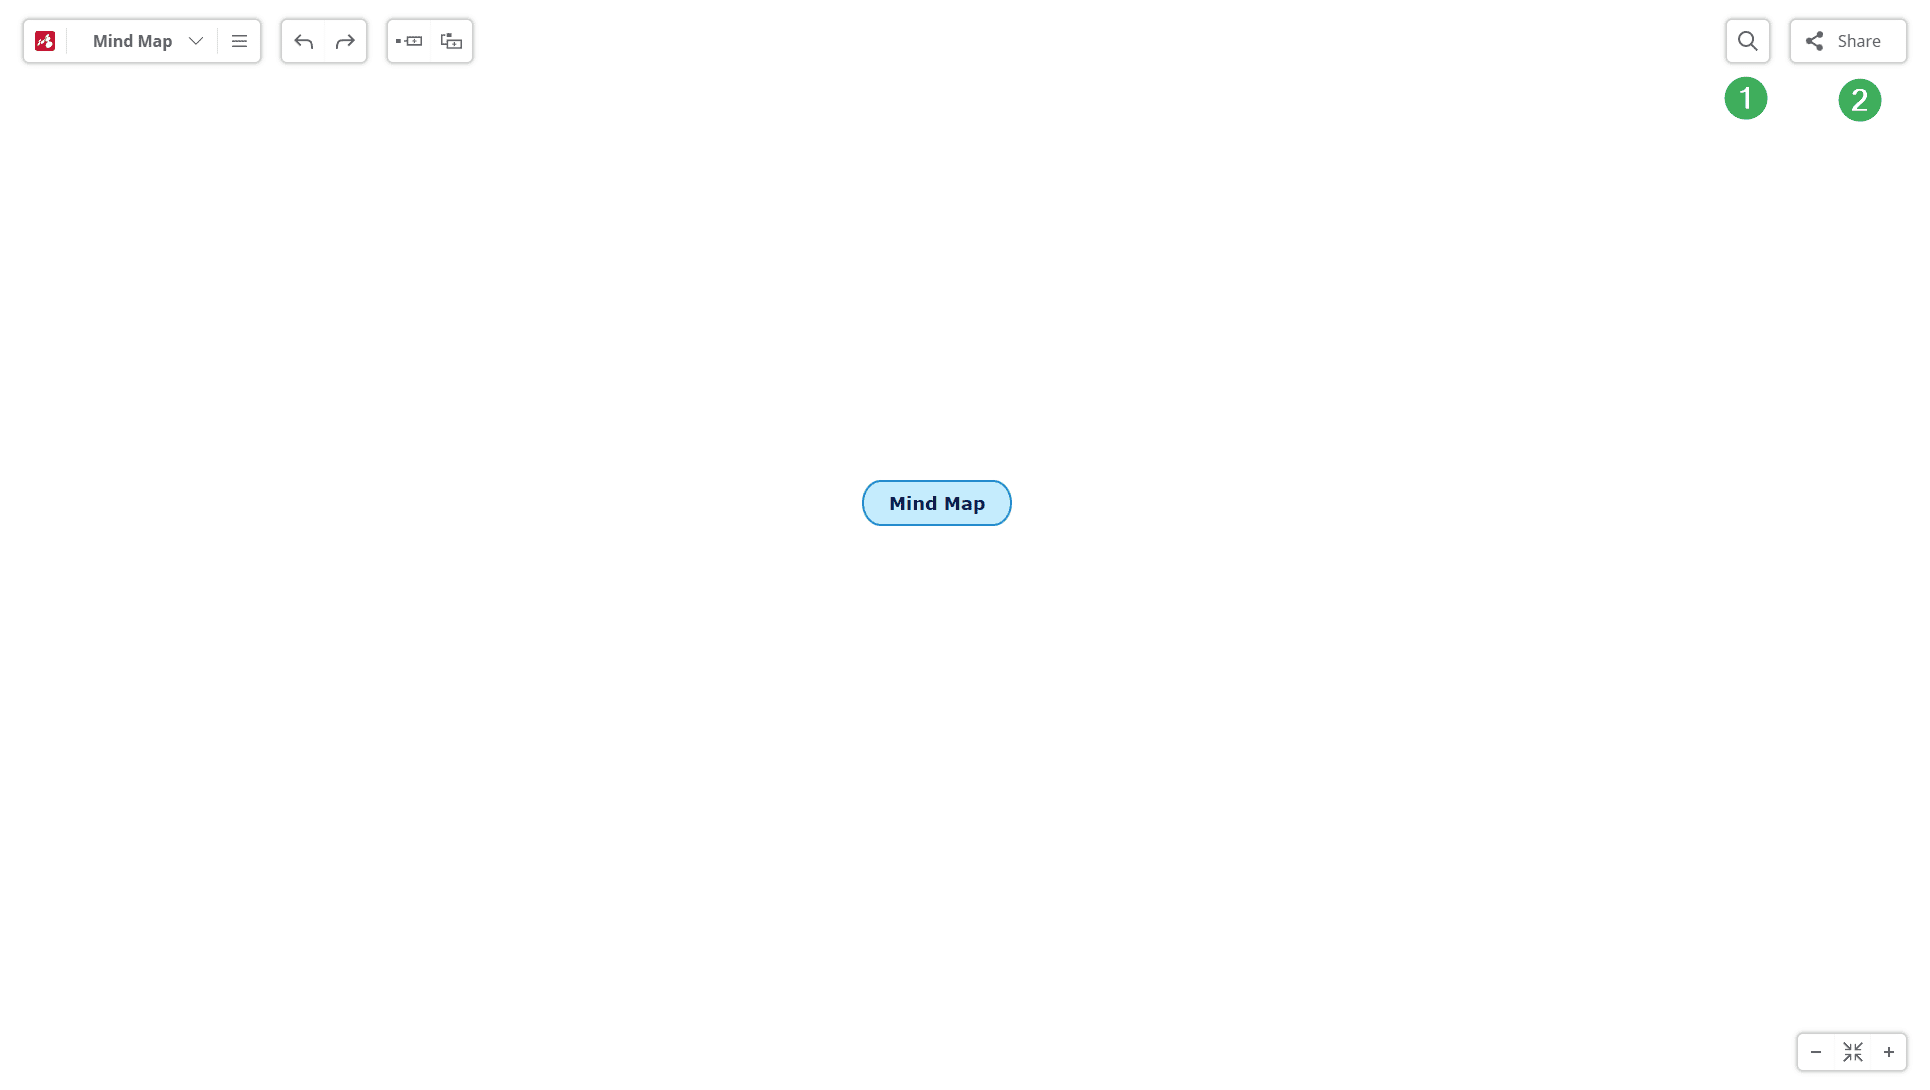Fit the mind map to the screen
Image resolution: width=1930 pixels, height=1090 pixels.
click(x=1852, y=1052)
